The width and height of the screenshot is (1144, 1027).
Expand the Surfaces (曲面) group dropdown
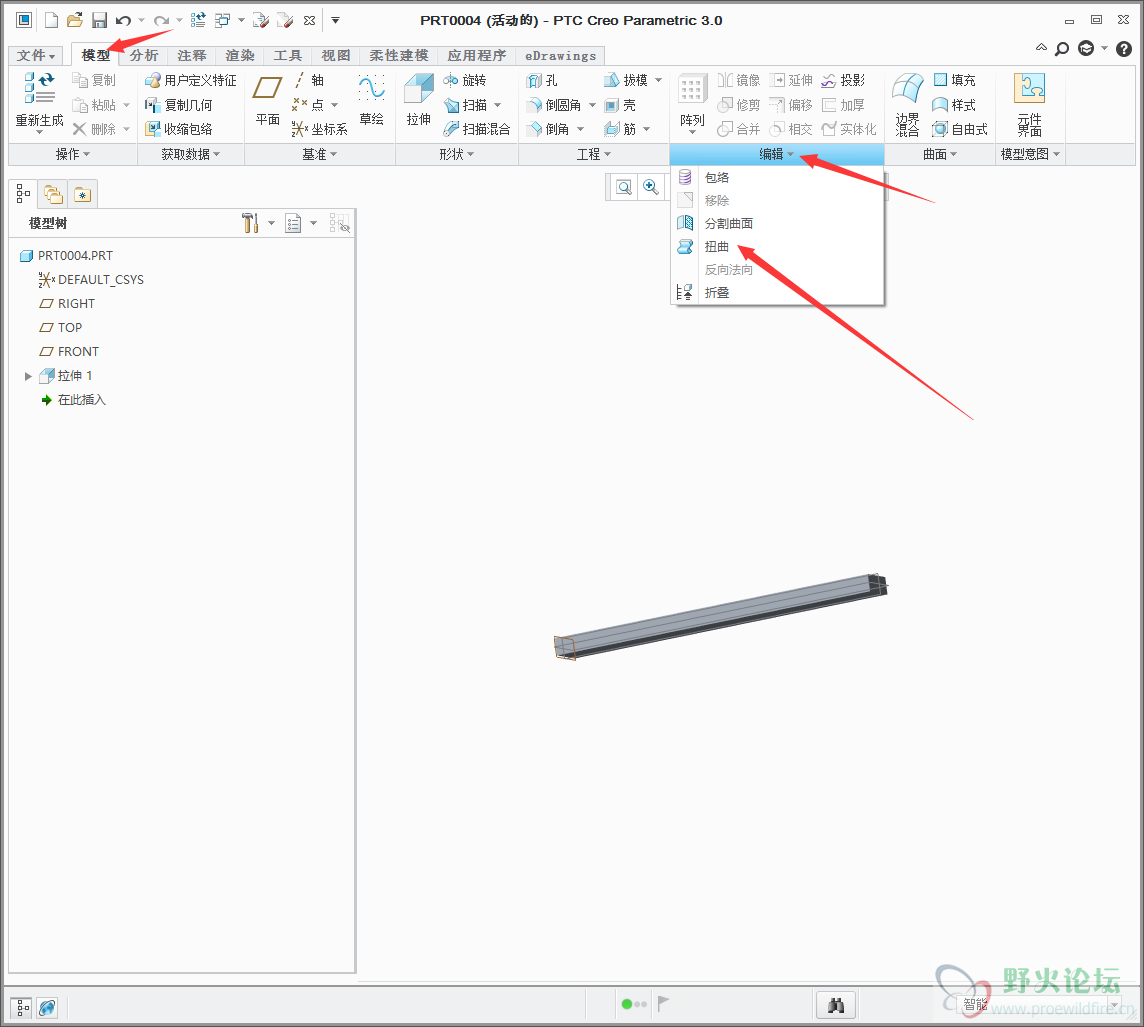click(x=940, y=154)
